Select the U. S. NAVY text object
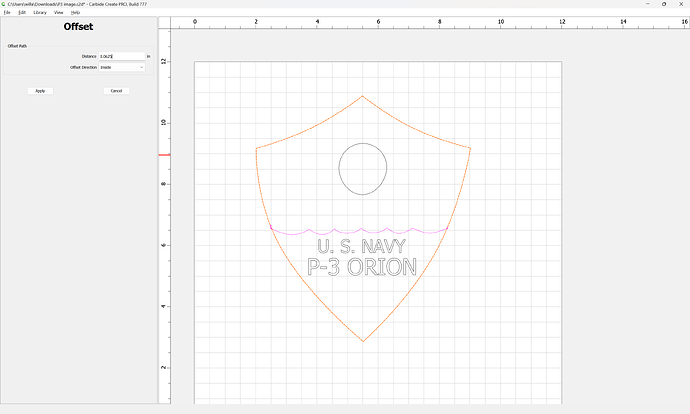The height and width of the screenshot is (414, 690). coord(362,247)
